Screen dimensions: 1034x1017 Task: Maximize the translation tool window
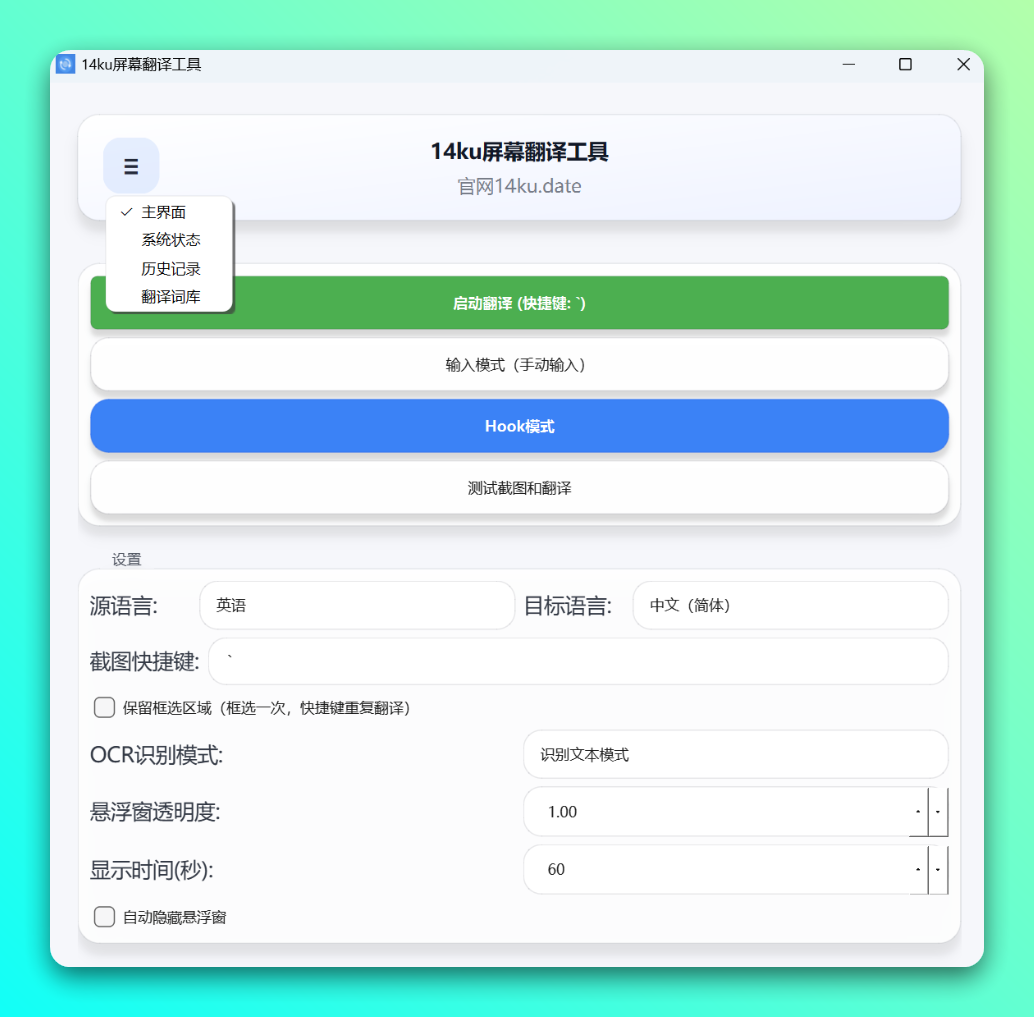905,64
